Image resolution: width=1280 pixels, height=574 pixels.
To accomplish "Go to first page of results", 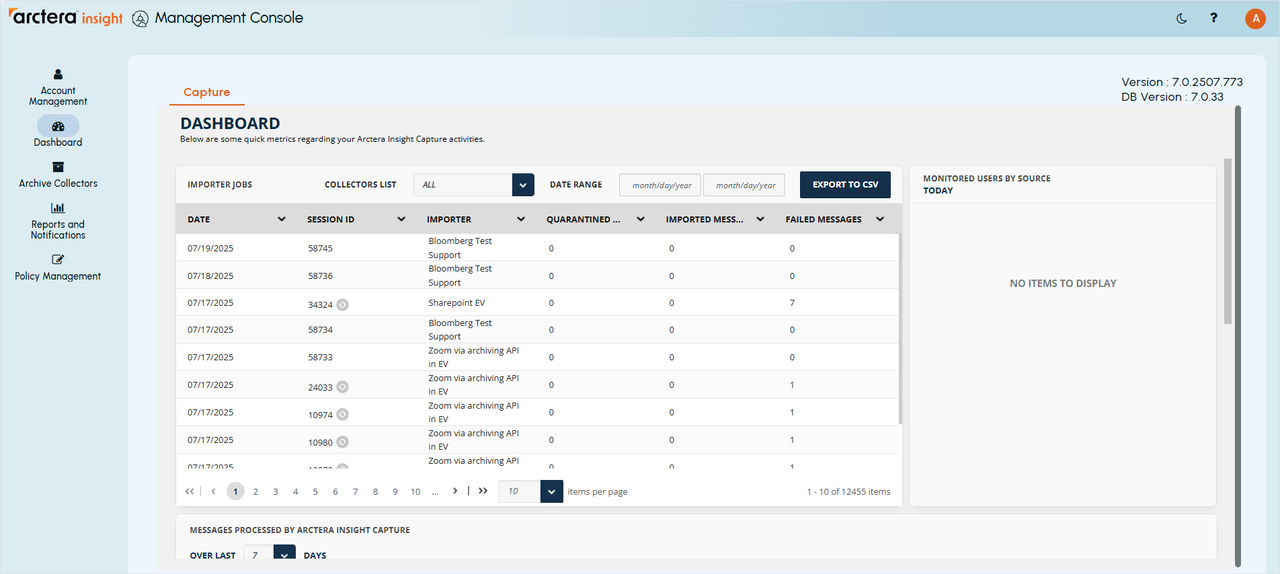I will [190, 491].
